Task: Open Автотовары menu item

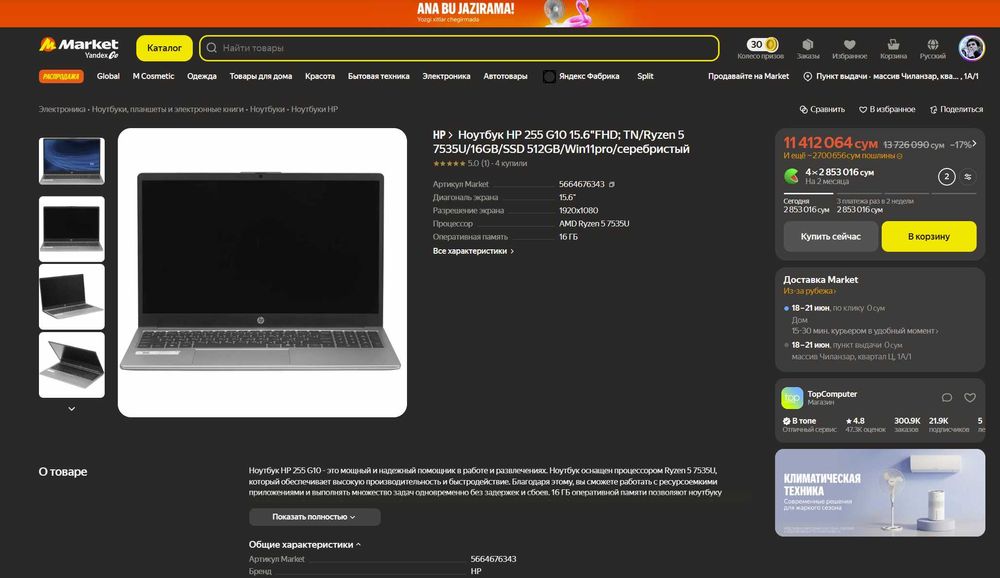Action: click(x=505, y=77)
